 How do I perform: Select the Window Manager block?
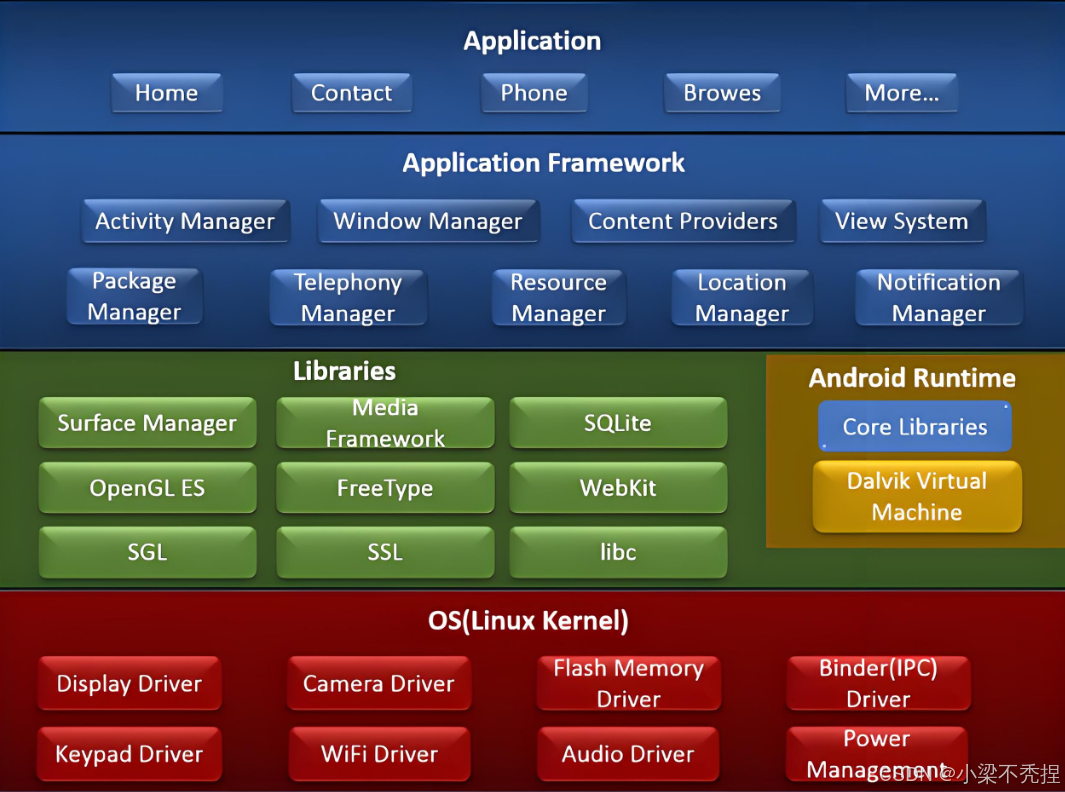pos(428,221)
